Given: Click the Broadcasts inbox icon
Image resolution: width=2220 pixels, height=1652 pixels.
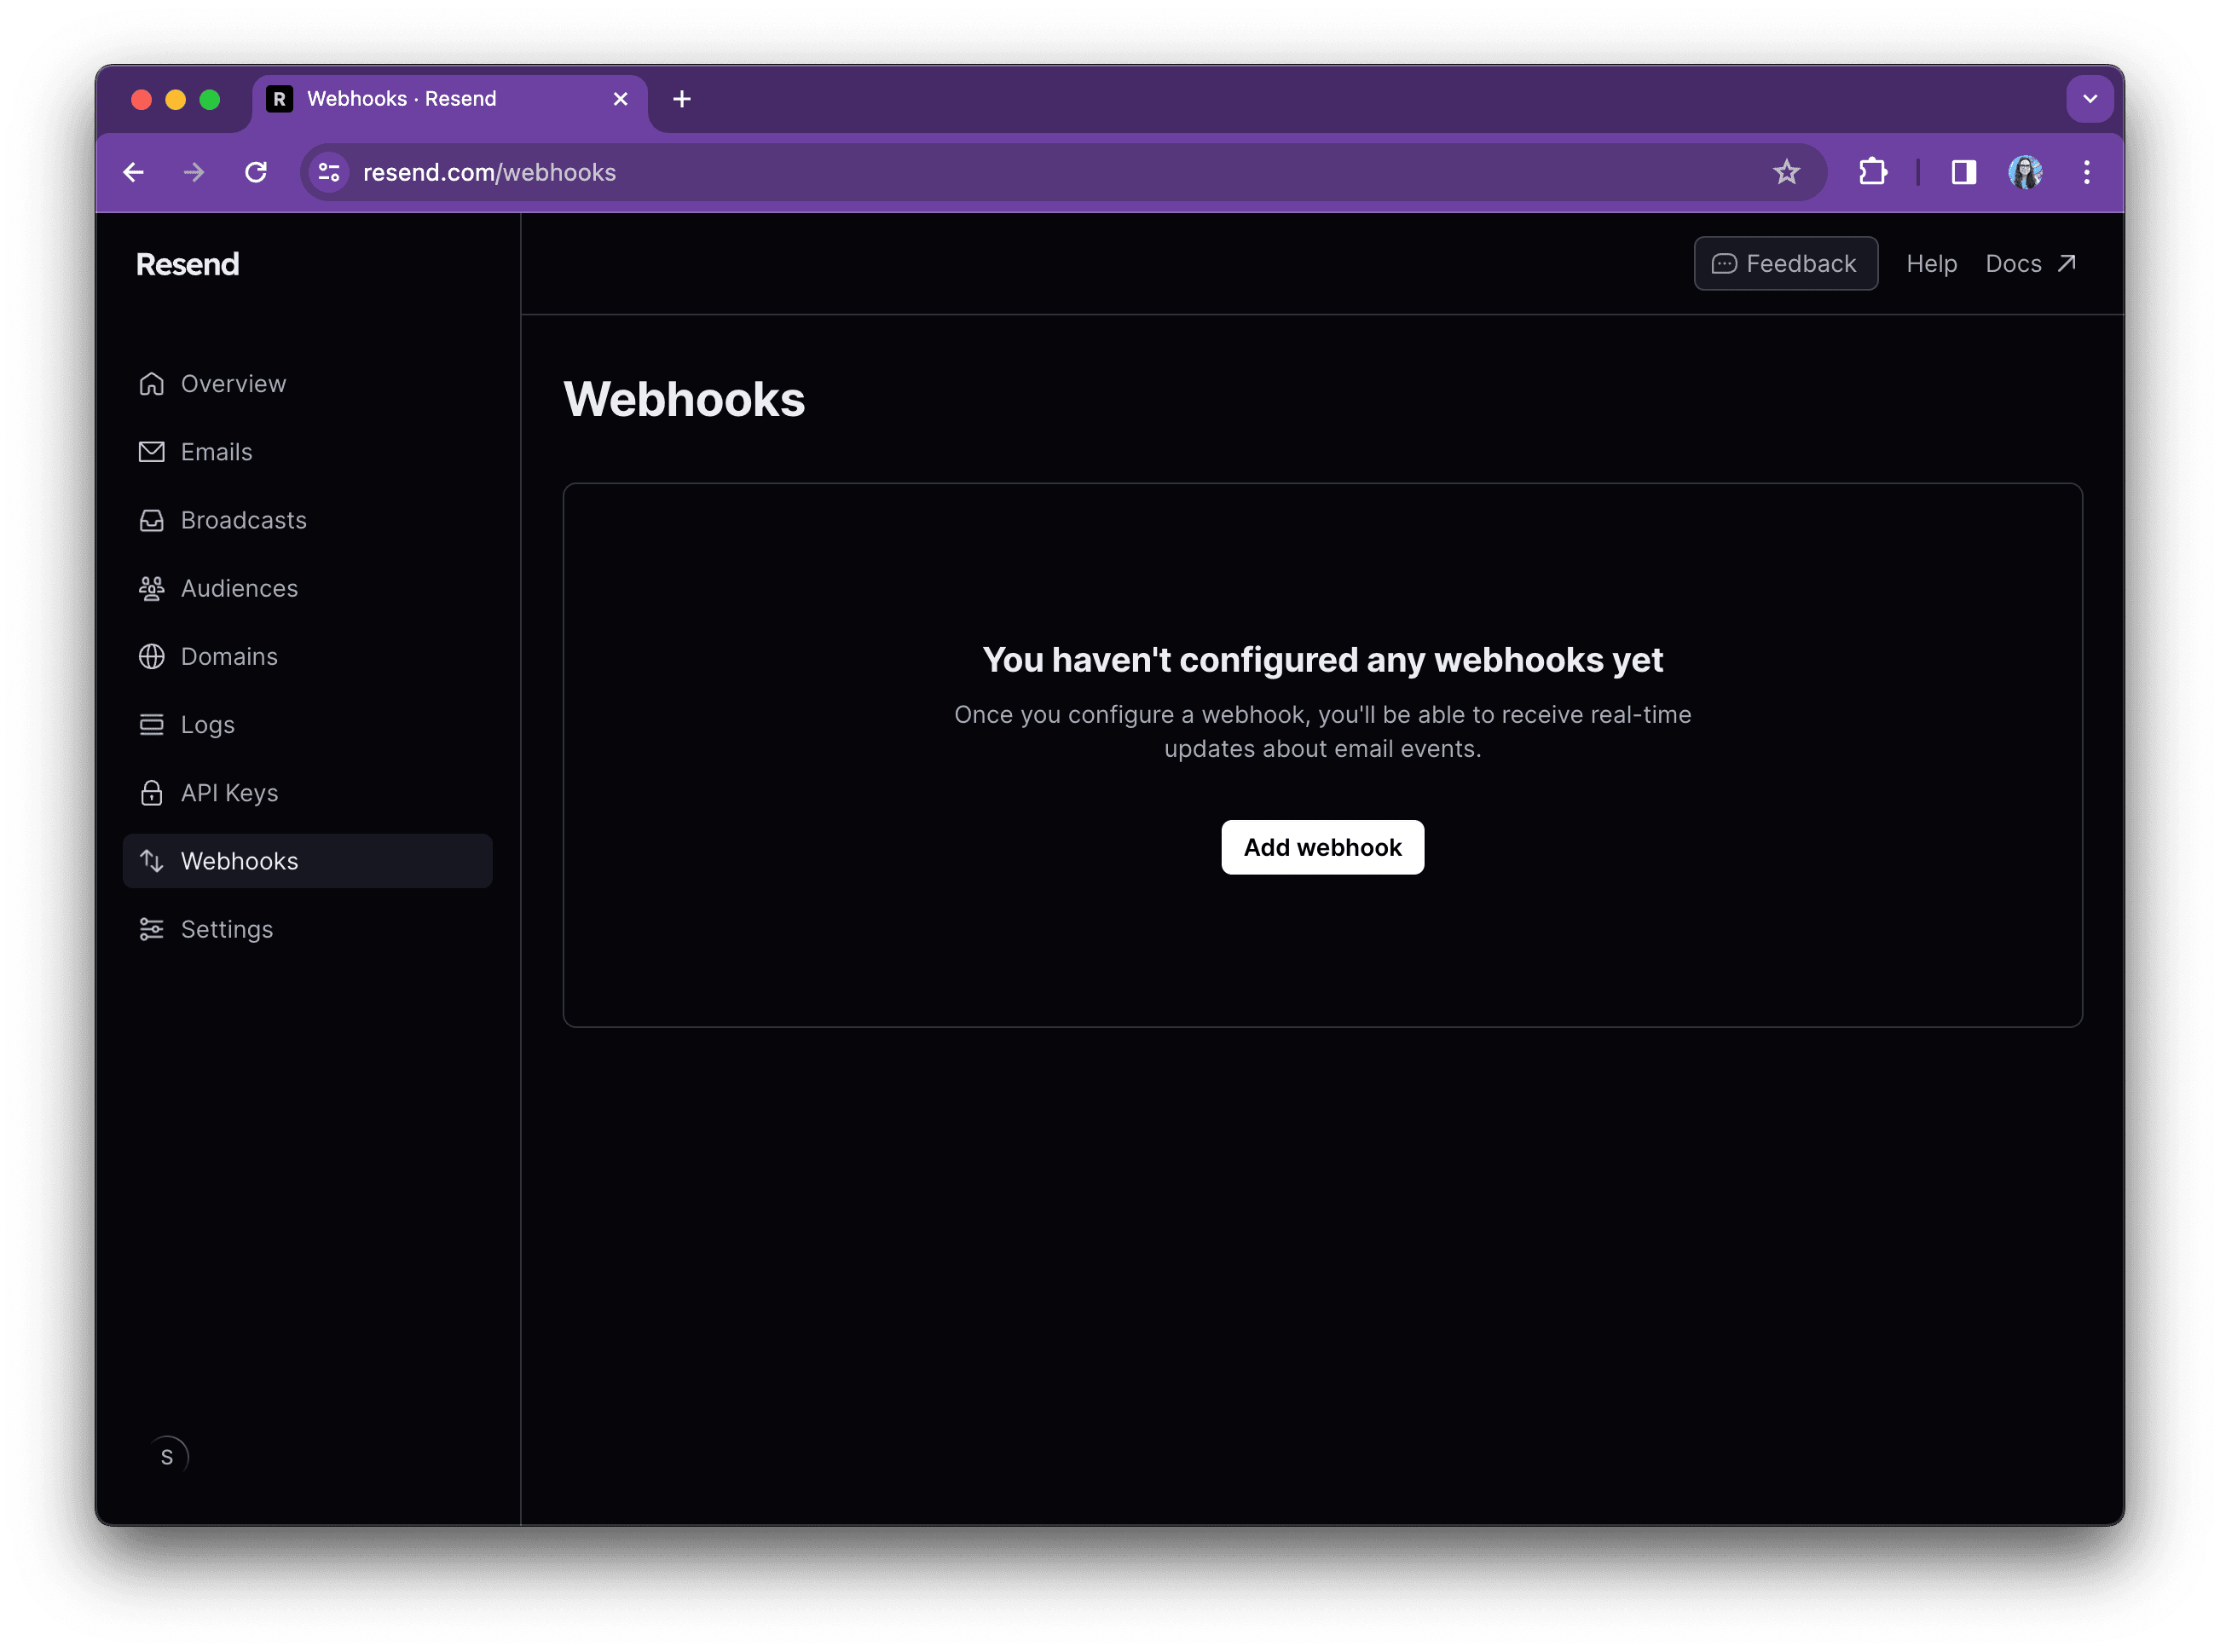Looking at the screenshot, I should (151, 520).
